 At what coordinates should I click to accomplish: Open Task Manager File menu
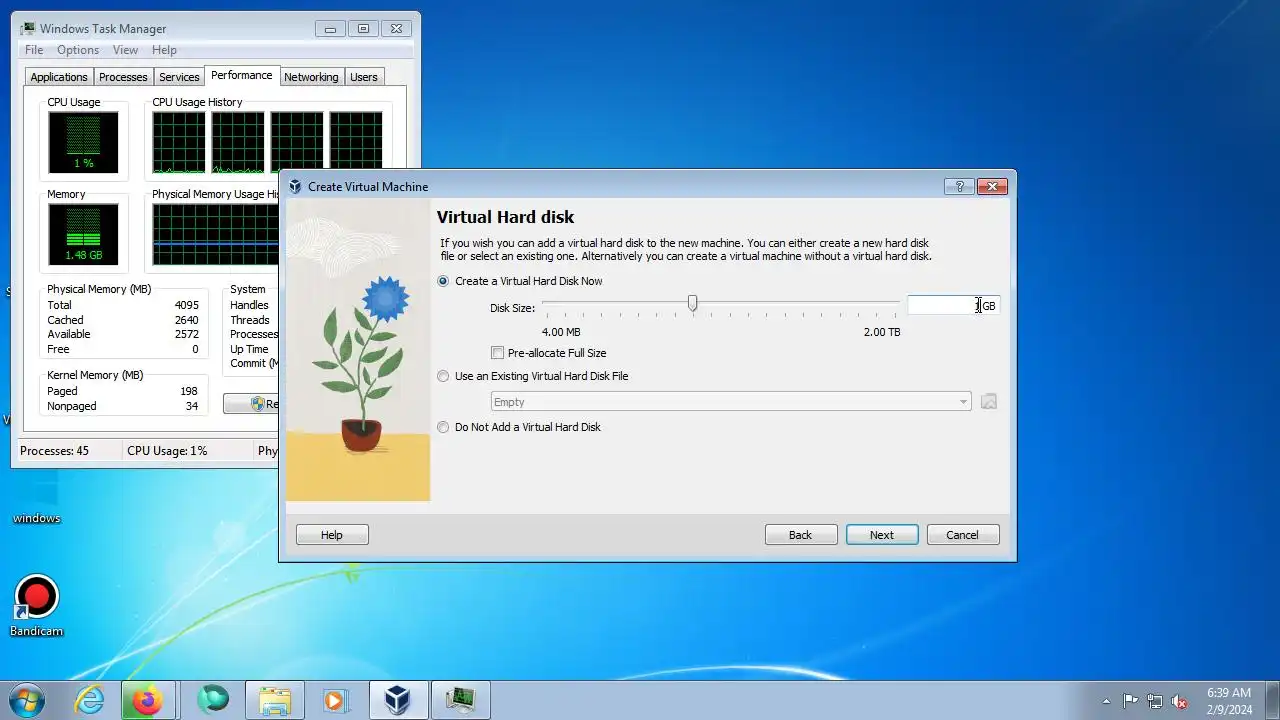(34, 50)
